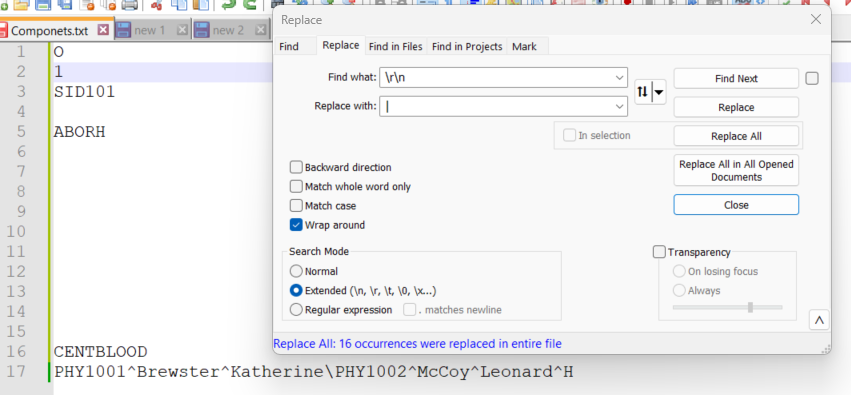Close the Replace dialog window
The width and height of the screenshot is (851, 395).
(815, 20)
